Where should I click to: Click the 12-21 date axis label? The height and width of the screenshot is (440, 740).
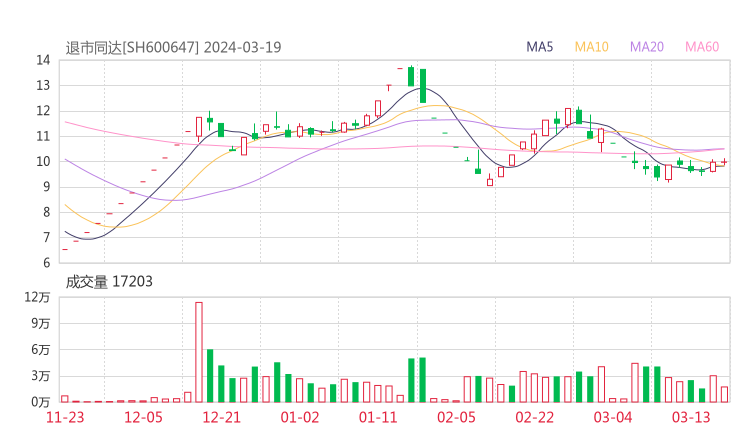221,417
